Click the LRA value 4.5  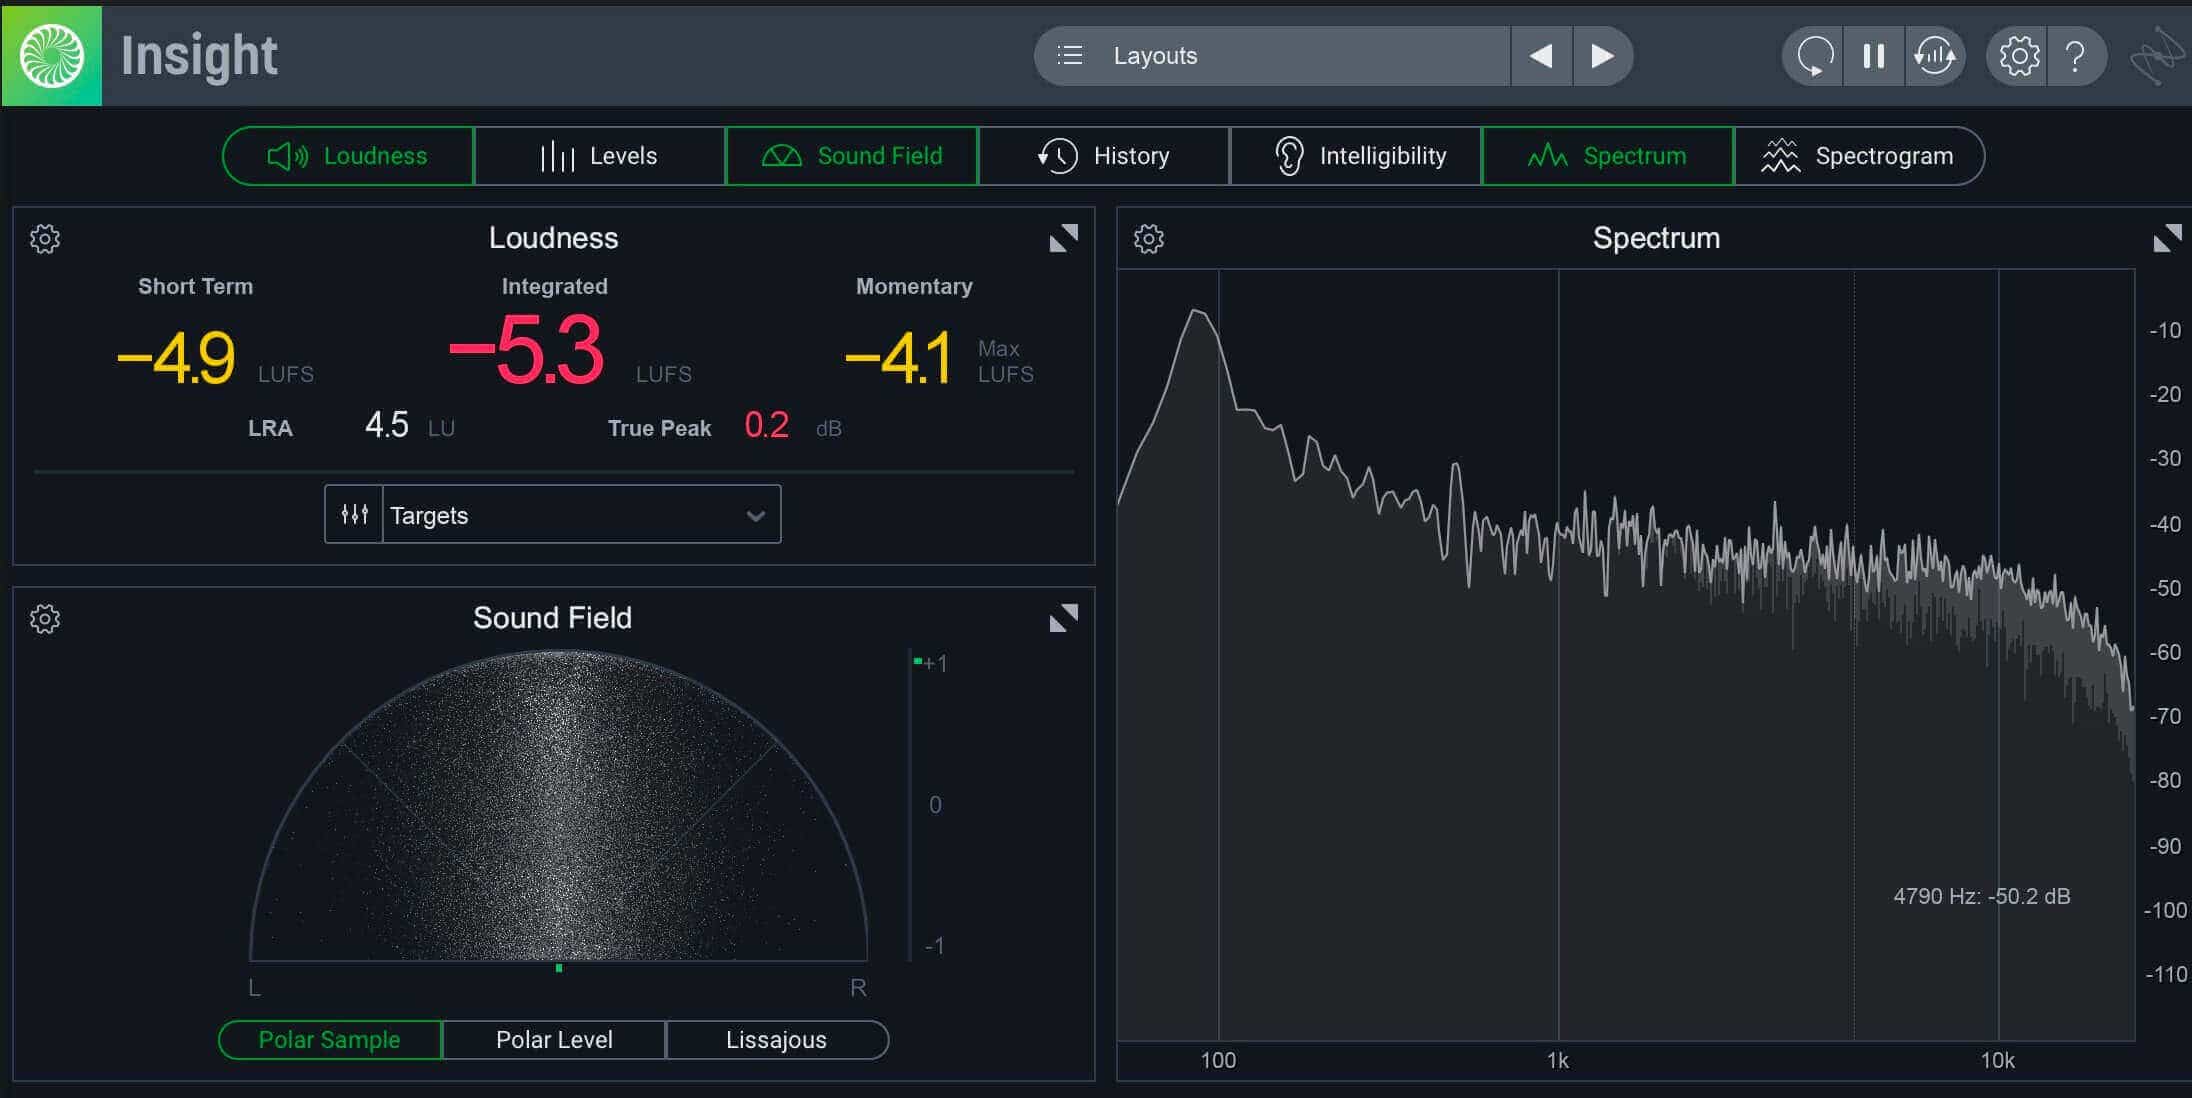click(x=387, y=425)
